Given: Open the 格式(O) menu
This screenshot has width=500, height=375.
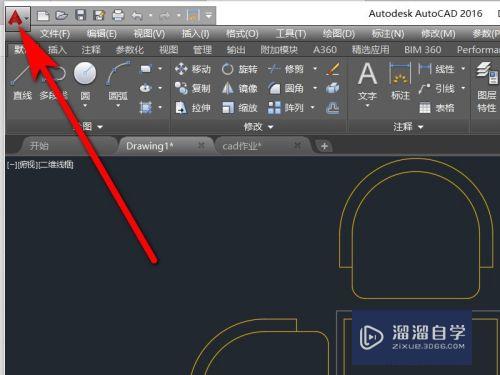Looking at the screenshot, I should (242, 34).
